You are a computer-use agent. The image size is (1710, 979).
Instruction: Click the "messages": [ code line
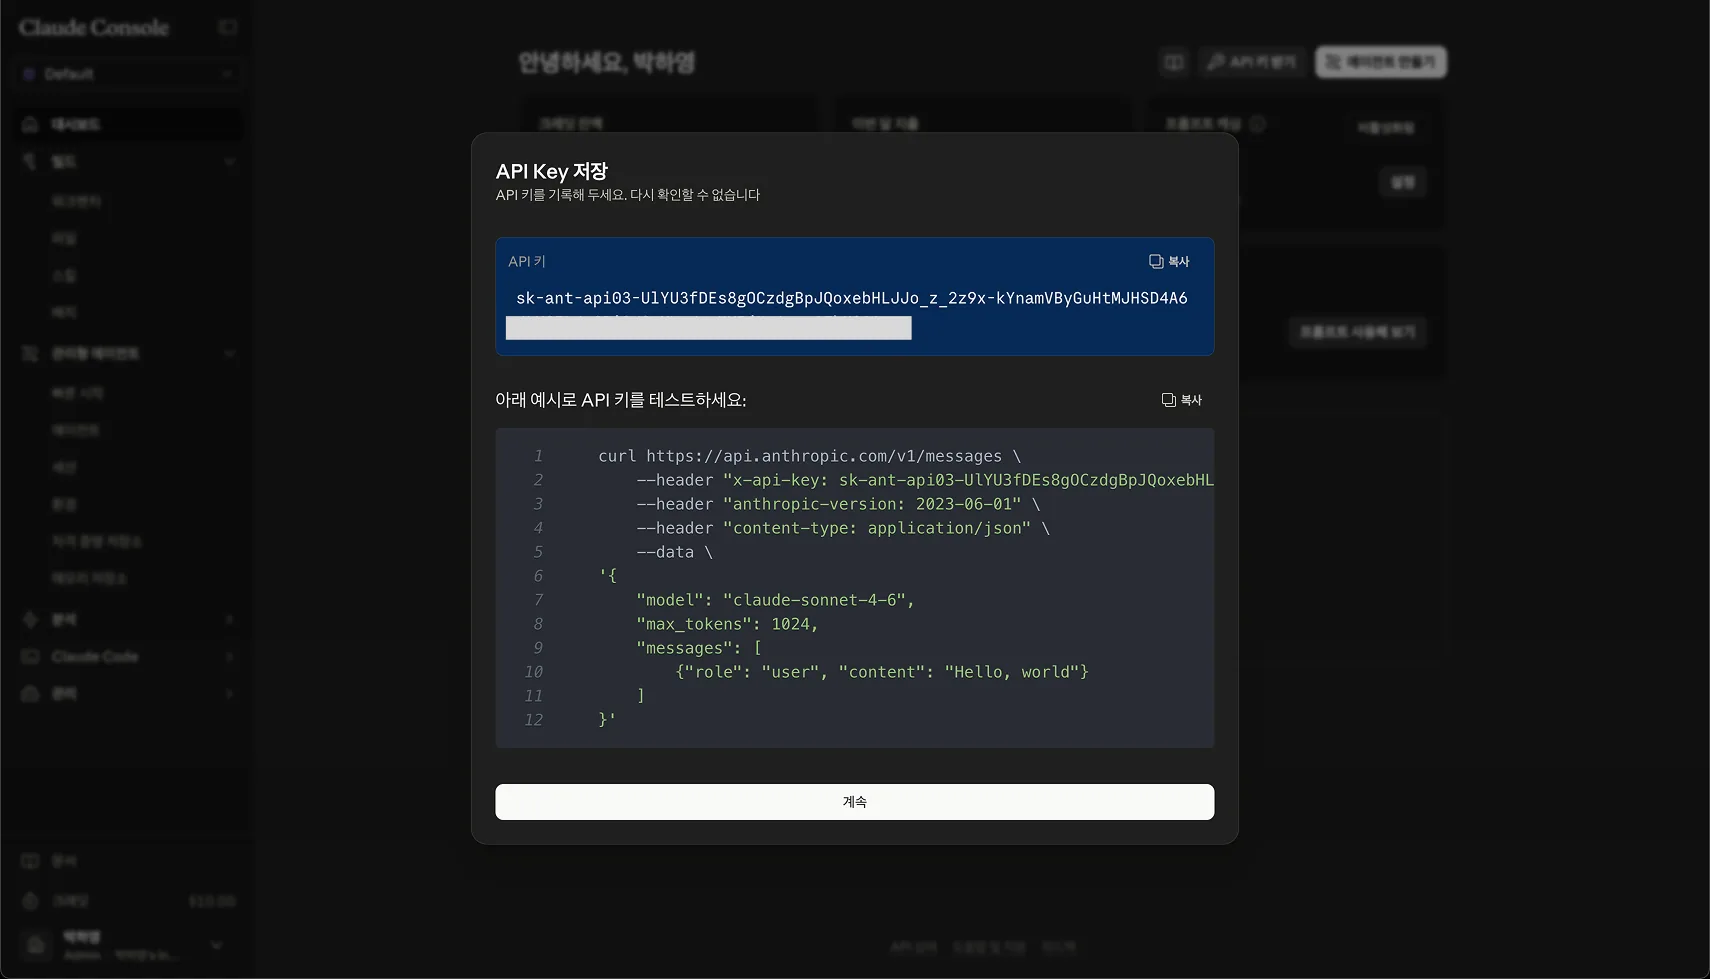click(x=699, y=648)
